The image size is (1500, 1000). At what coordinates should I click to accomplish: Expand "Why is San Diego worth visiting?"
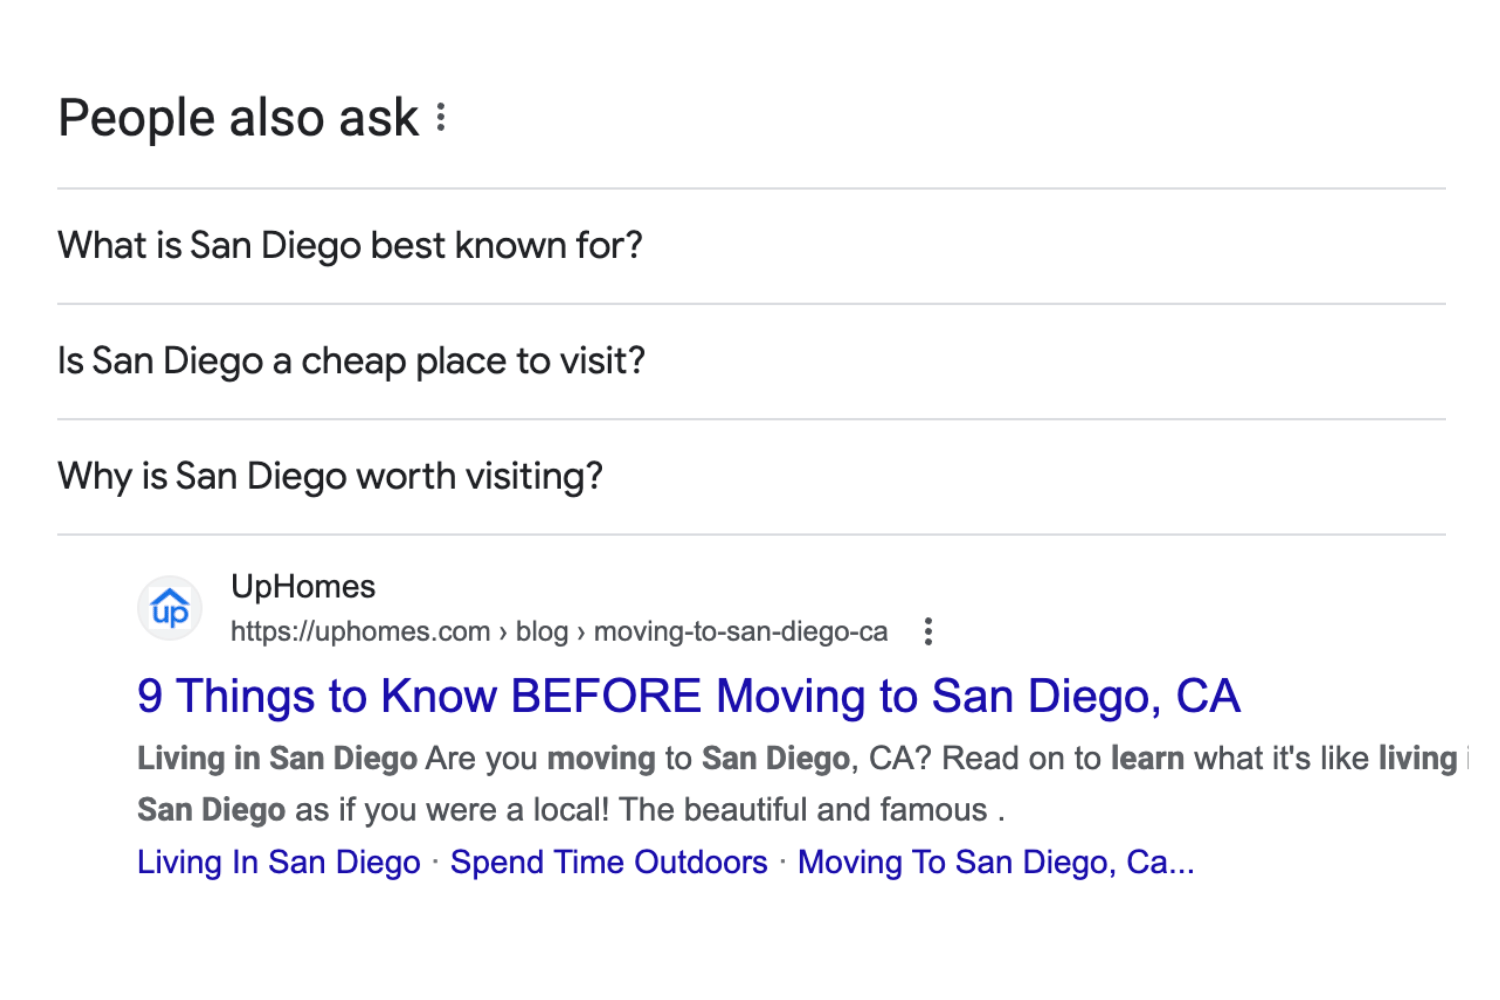coord(330,476)
